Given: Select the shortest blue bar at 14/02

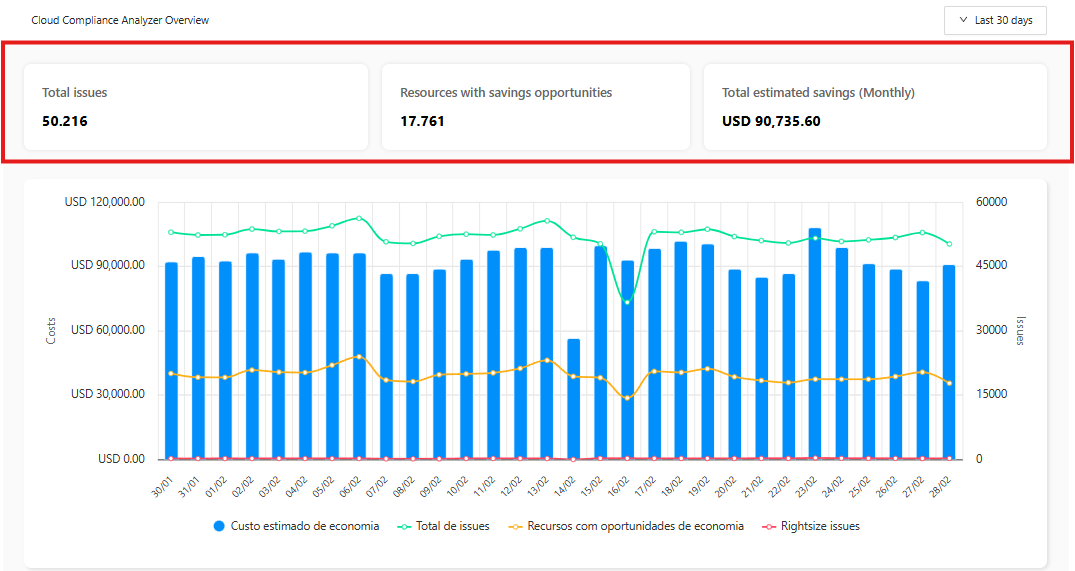Looking at the screenshot, I should 573,400.
